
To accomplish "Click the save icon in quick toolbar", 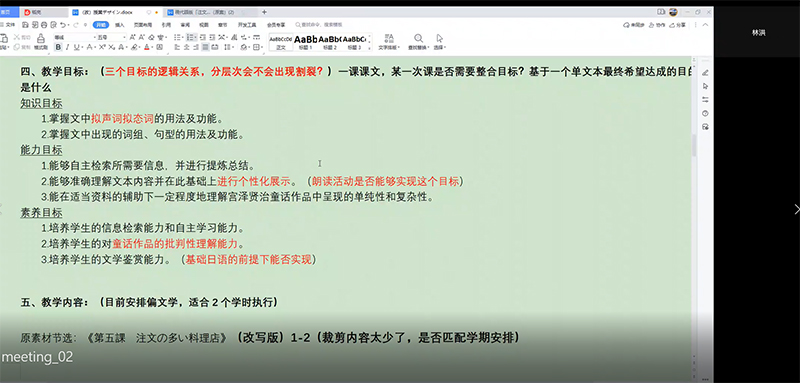I will pos(25,24).
